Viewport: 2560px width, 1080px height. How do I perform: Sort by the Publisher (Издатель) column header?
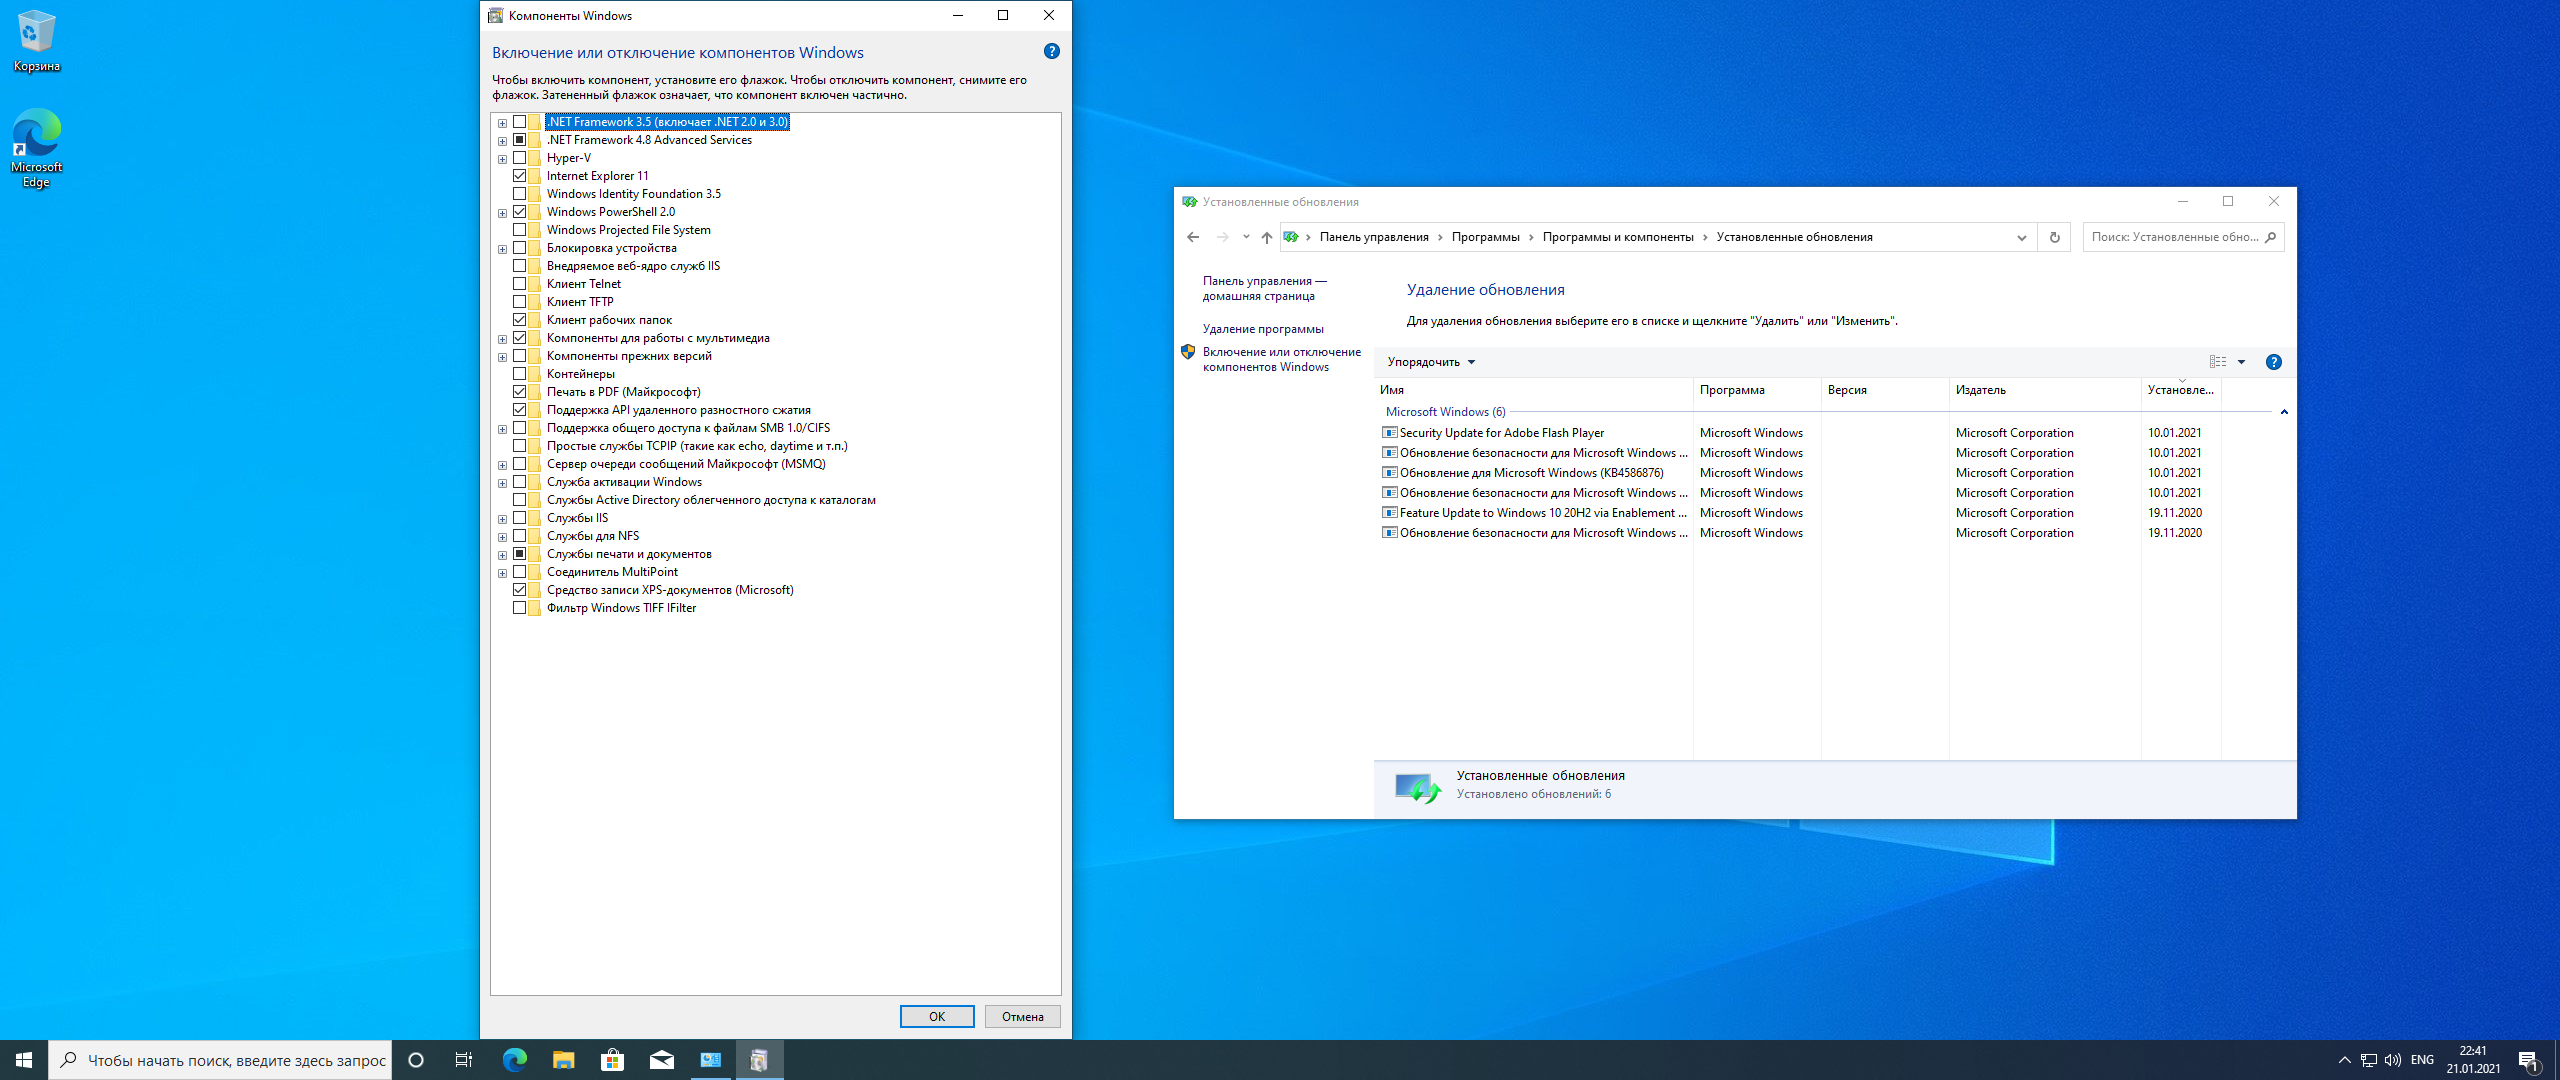coord(1980,390)
